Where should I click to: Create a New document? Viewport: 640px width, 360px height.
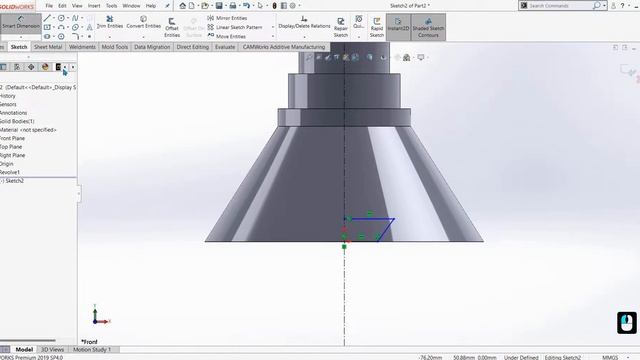(x=191, y=6)
